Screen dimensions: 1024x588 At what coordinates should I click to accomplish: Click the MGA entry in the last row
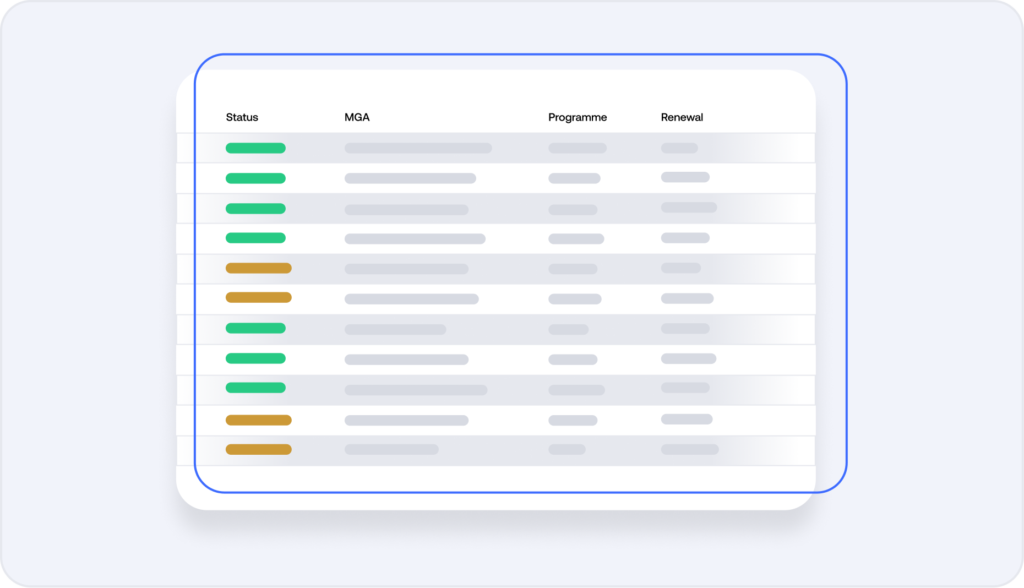click(x=391, y=449)
